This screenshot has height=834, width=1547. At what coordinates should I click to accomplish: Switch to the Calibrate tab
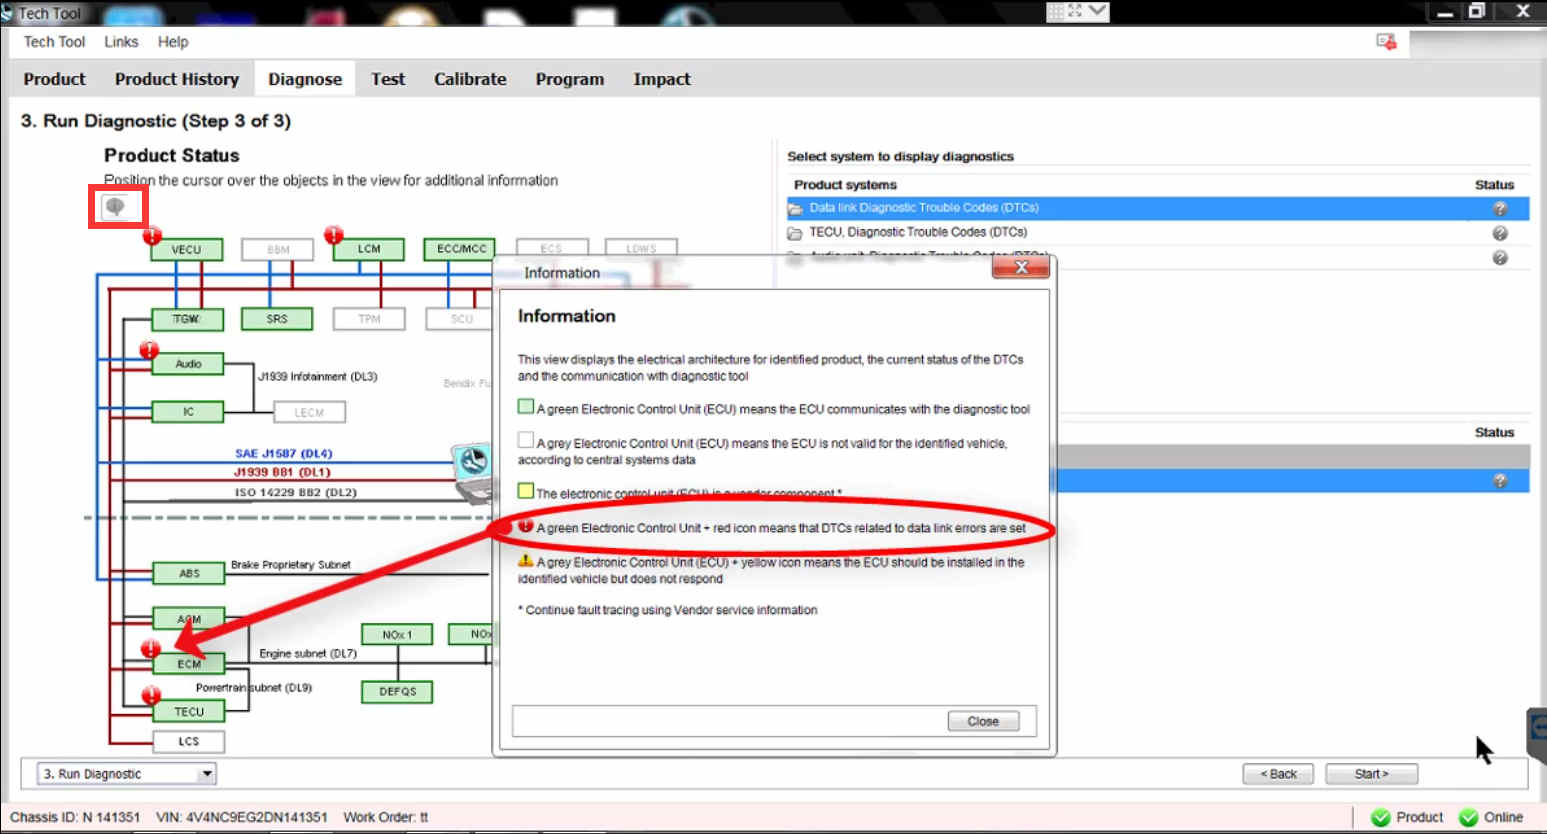point(470,79)
